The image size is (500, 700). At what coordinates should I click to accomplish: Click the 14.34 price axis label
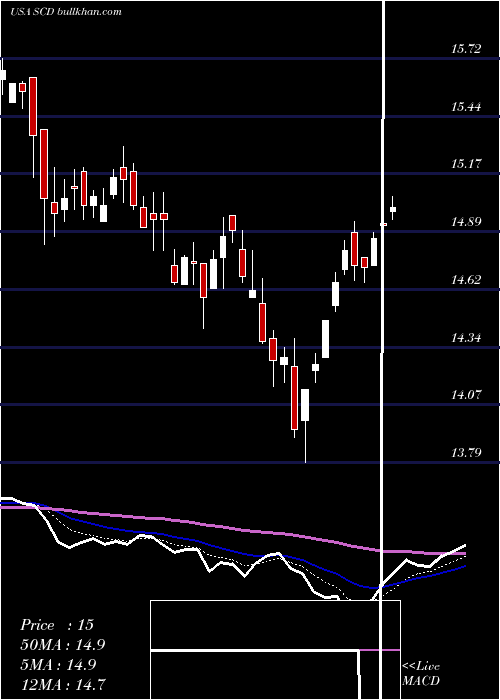click(466, 338)
